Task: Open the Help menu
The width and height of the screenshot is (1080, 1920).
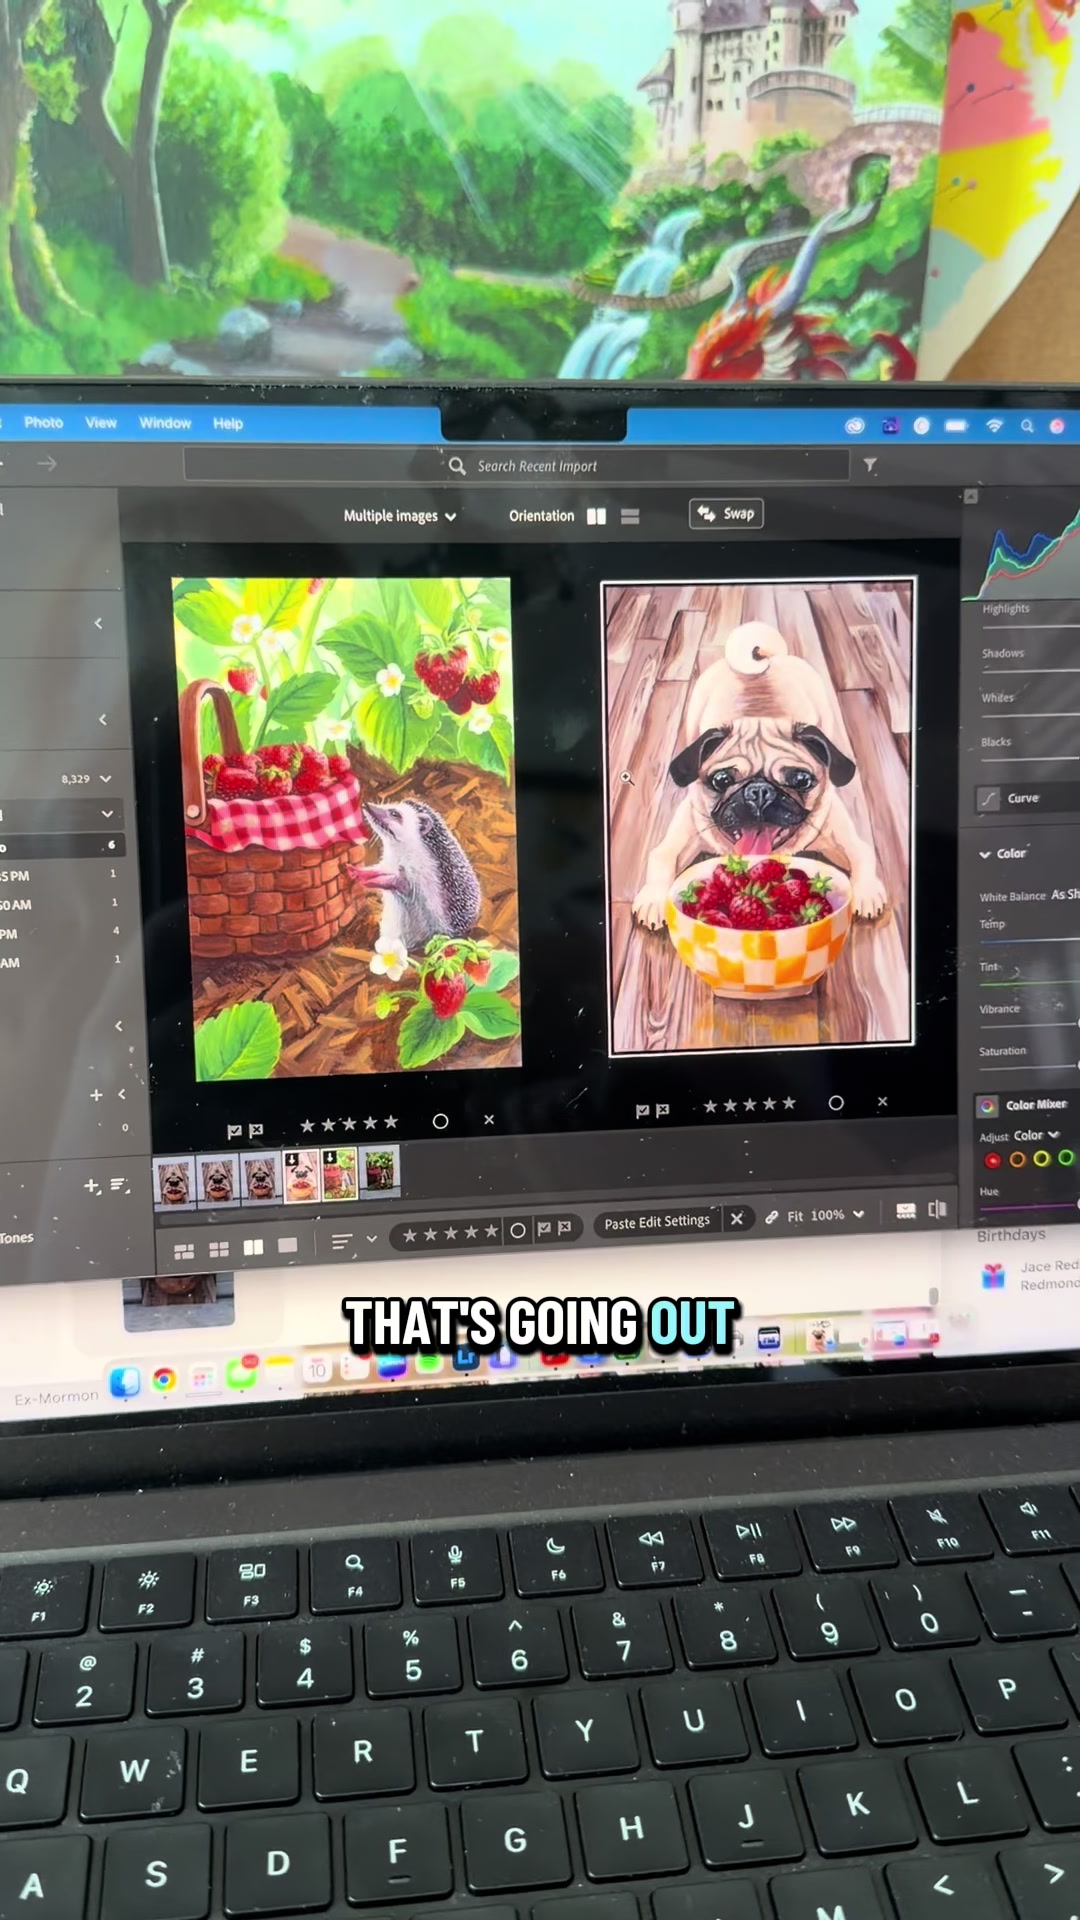Action: click(228, 424)
